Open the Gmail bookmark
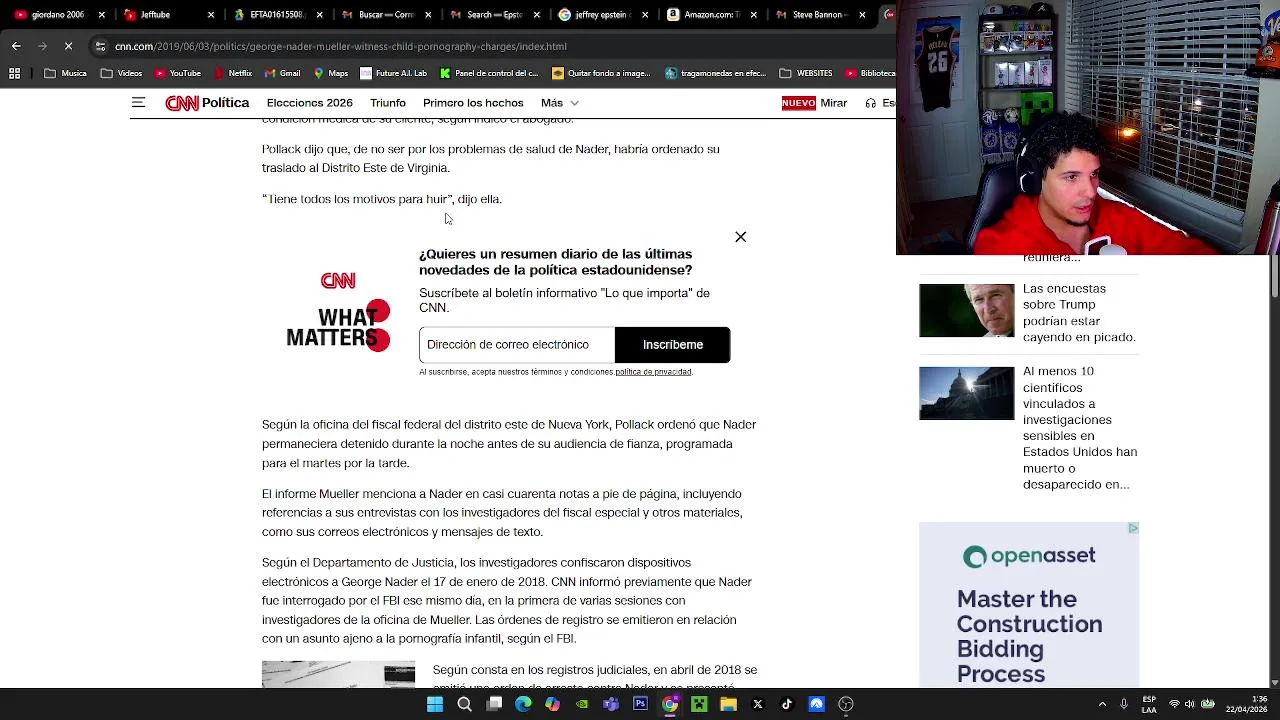The width and height of the screenshot is (1280, 720). tap(282, 73)
